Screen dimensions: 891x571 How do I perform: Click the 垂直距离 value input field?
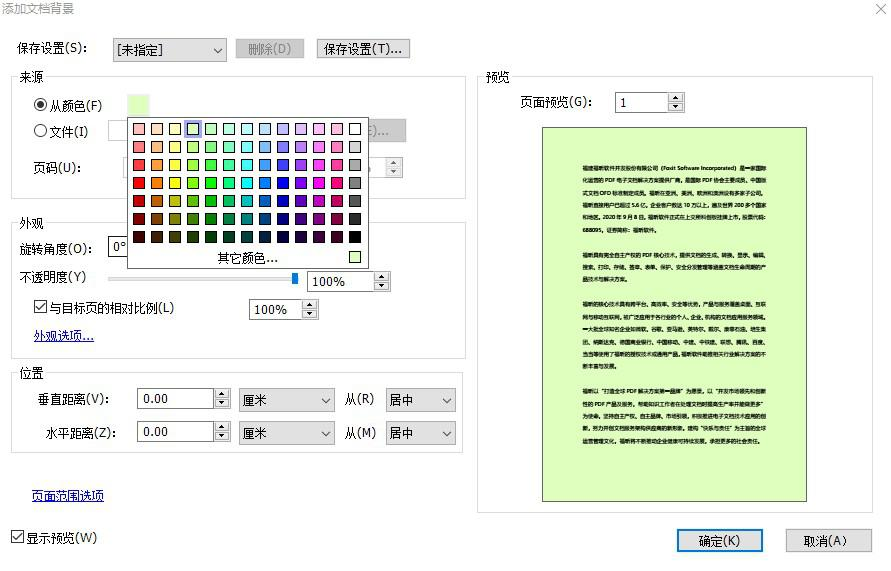(x=175, y=400)
